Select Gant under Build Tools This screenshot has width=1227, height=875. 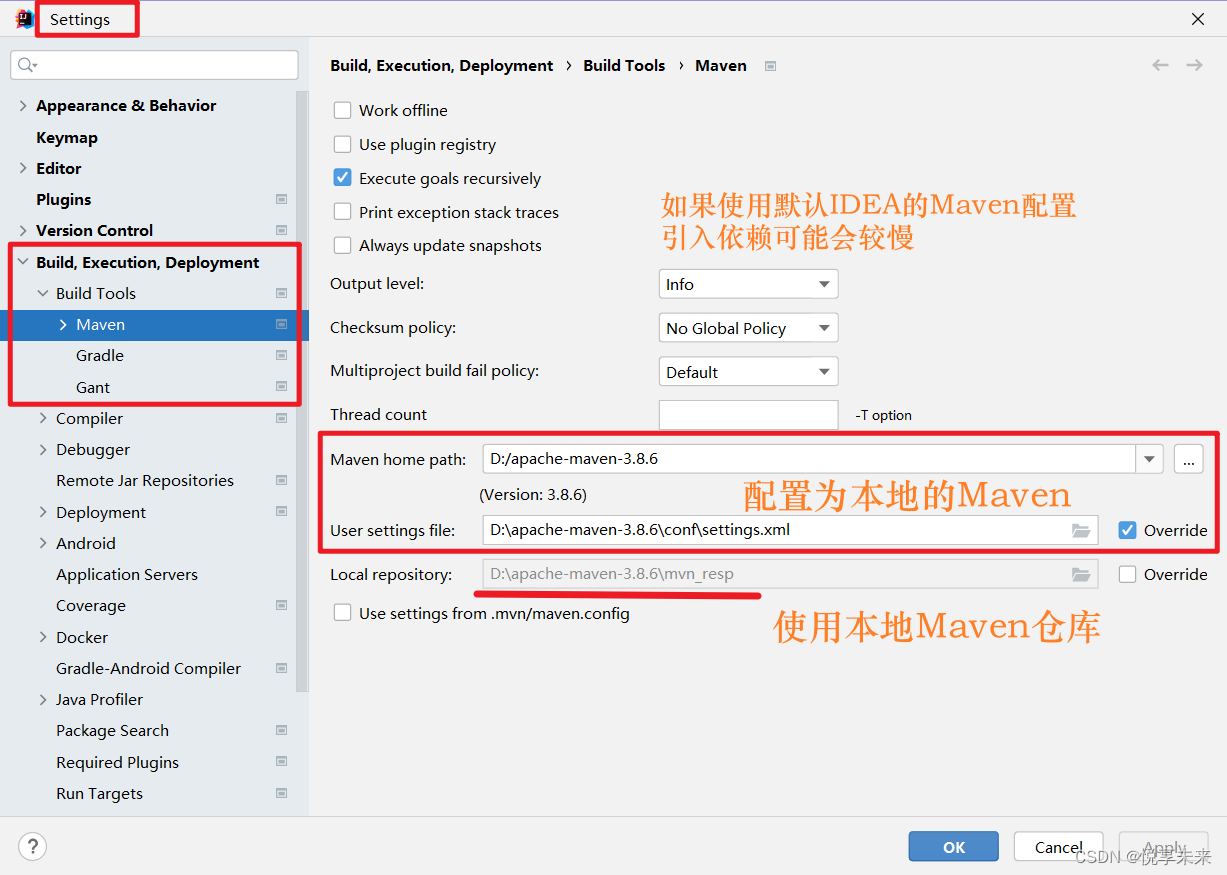(x=93, y=388)
